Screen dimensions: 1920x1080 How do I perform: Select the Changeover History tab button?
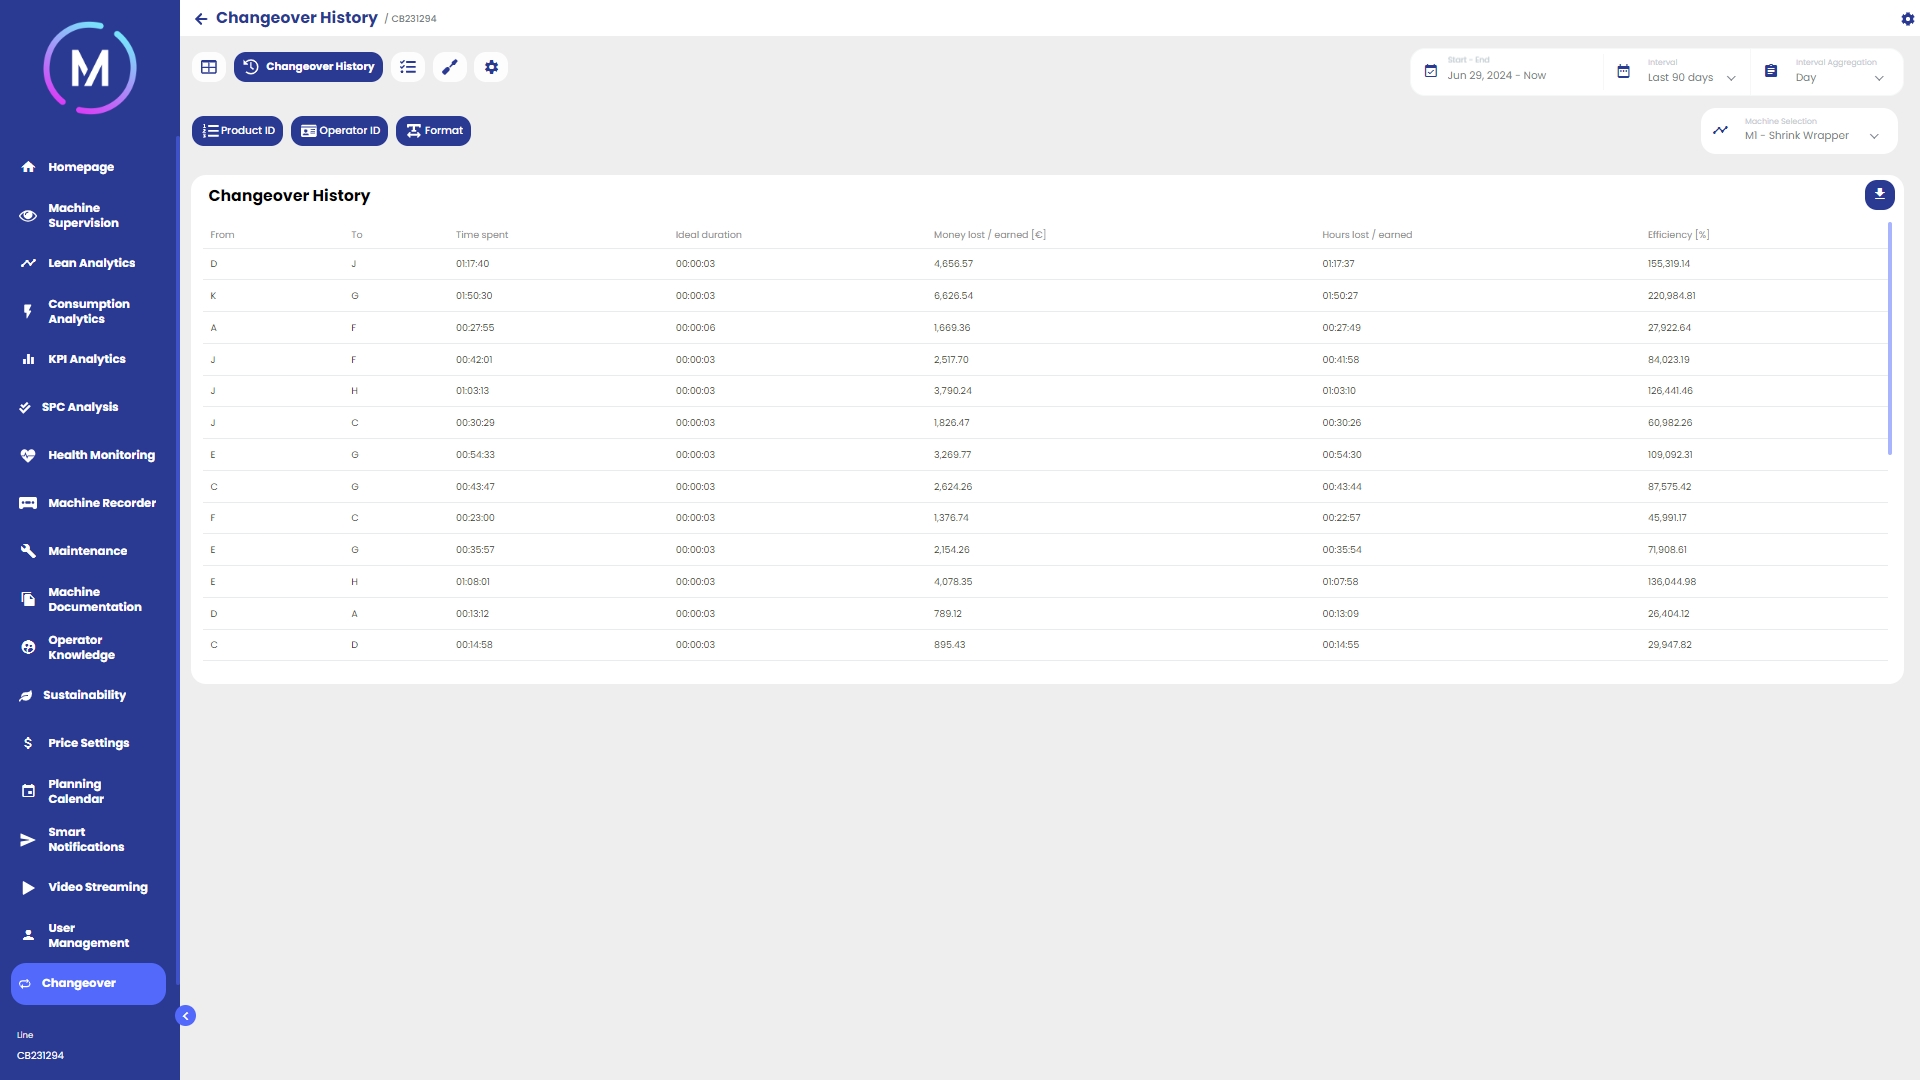[309, 67]
